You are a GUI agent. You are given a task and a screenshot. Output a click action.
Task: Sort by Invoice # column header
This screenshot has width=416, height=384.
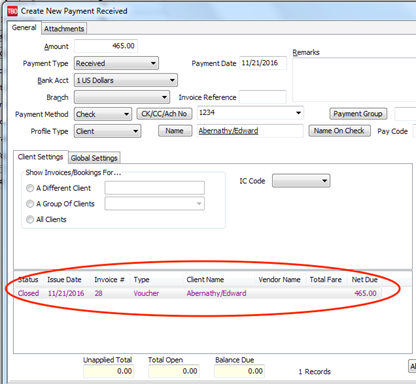[110, 280]
